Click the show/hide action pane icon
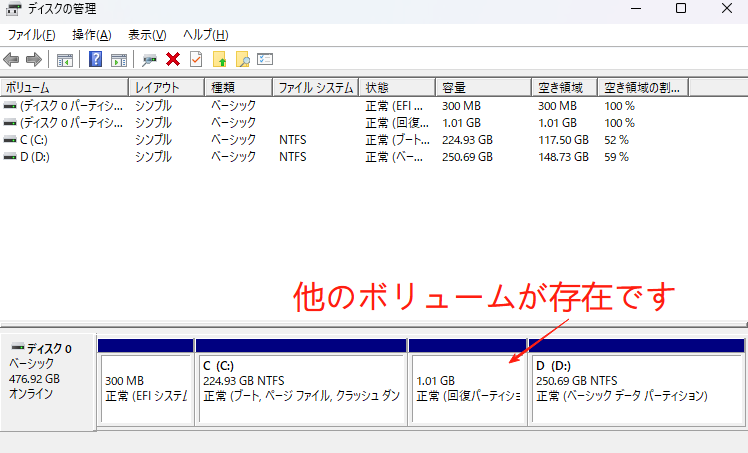 click(x=119, y=59)
